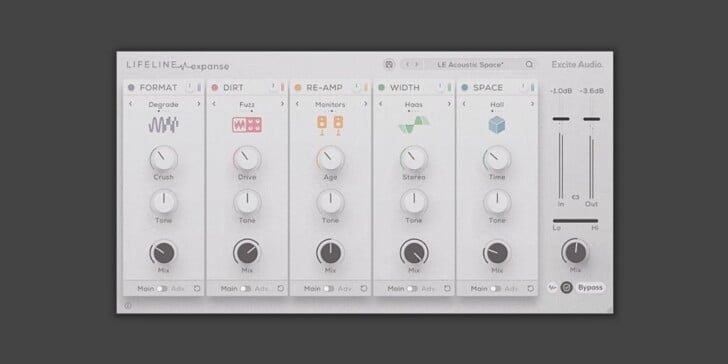This screenshot has height=364, width=728.
Task: Reset the FORMAT module with its reset icon
Action: [x=197, y=288]
